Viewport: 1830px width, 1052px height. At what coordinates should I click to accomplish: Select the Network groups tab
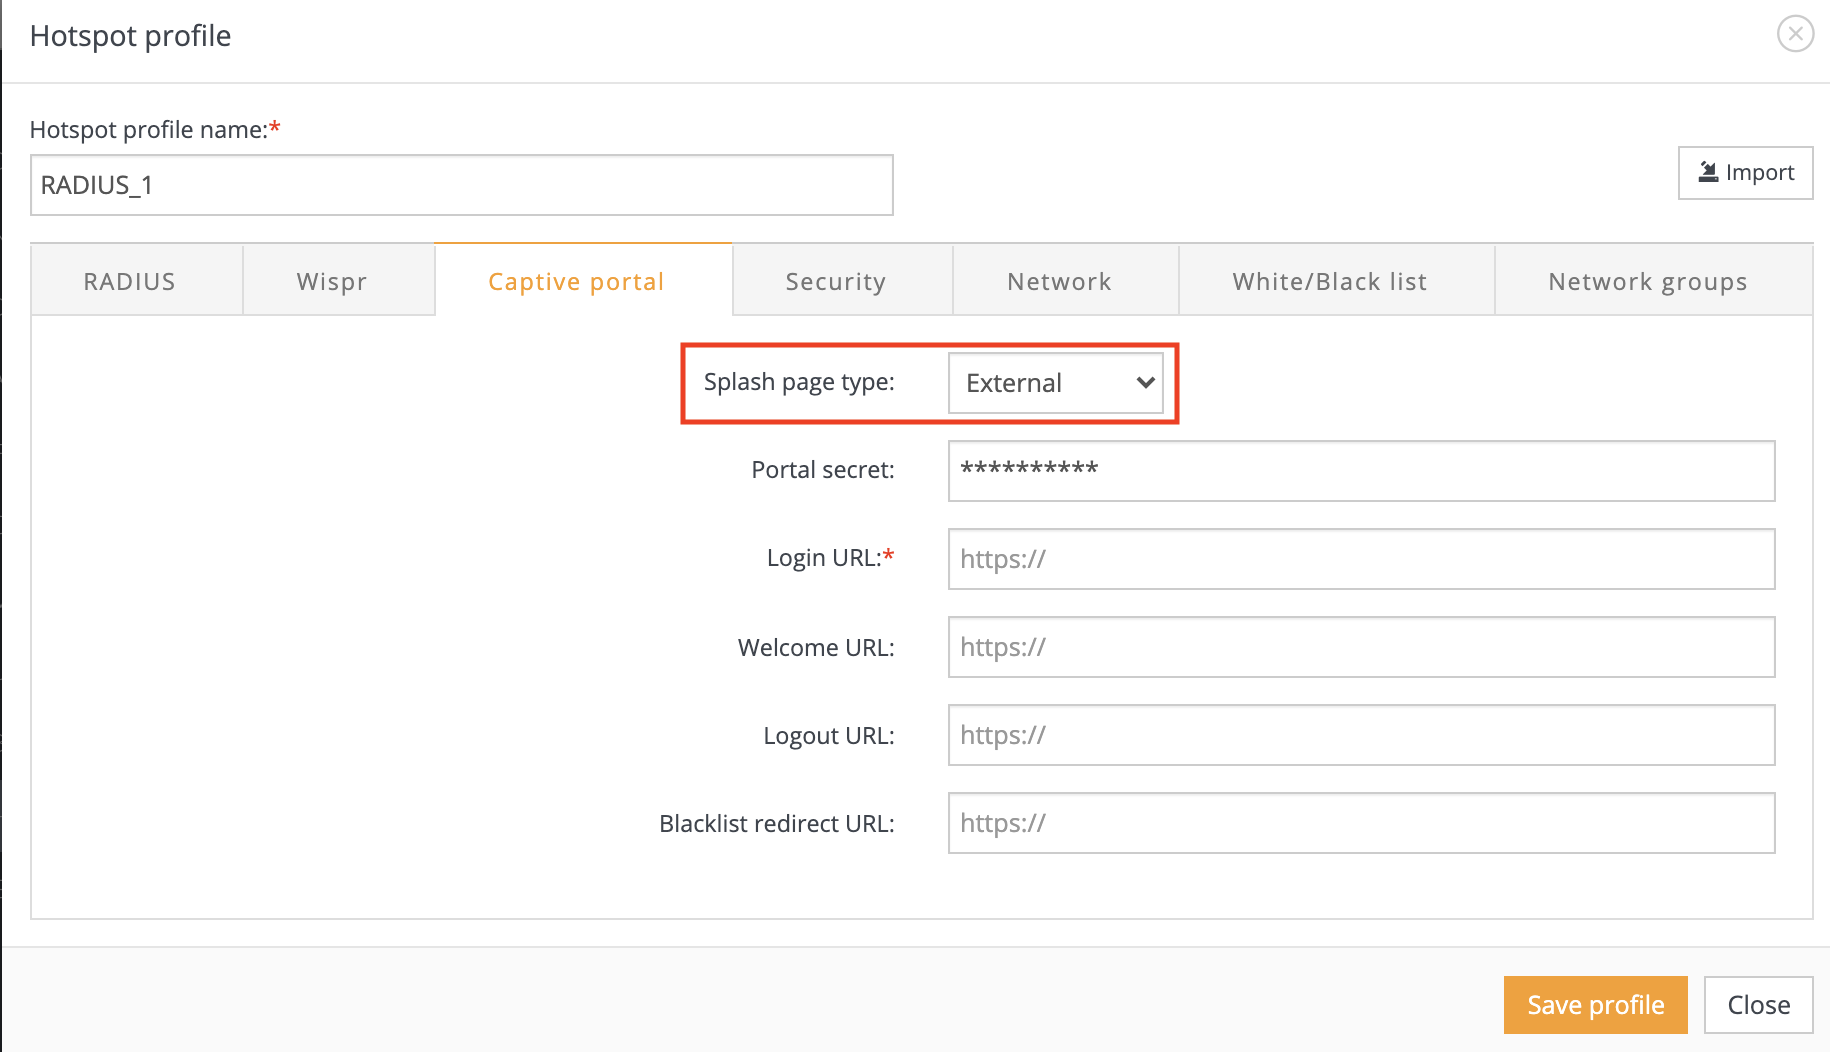point(1646,281)
